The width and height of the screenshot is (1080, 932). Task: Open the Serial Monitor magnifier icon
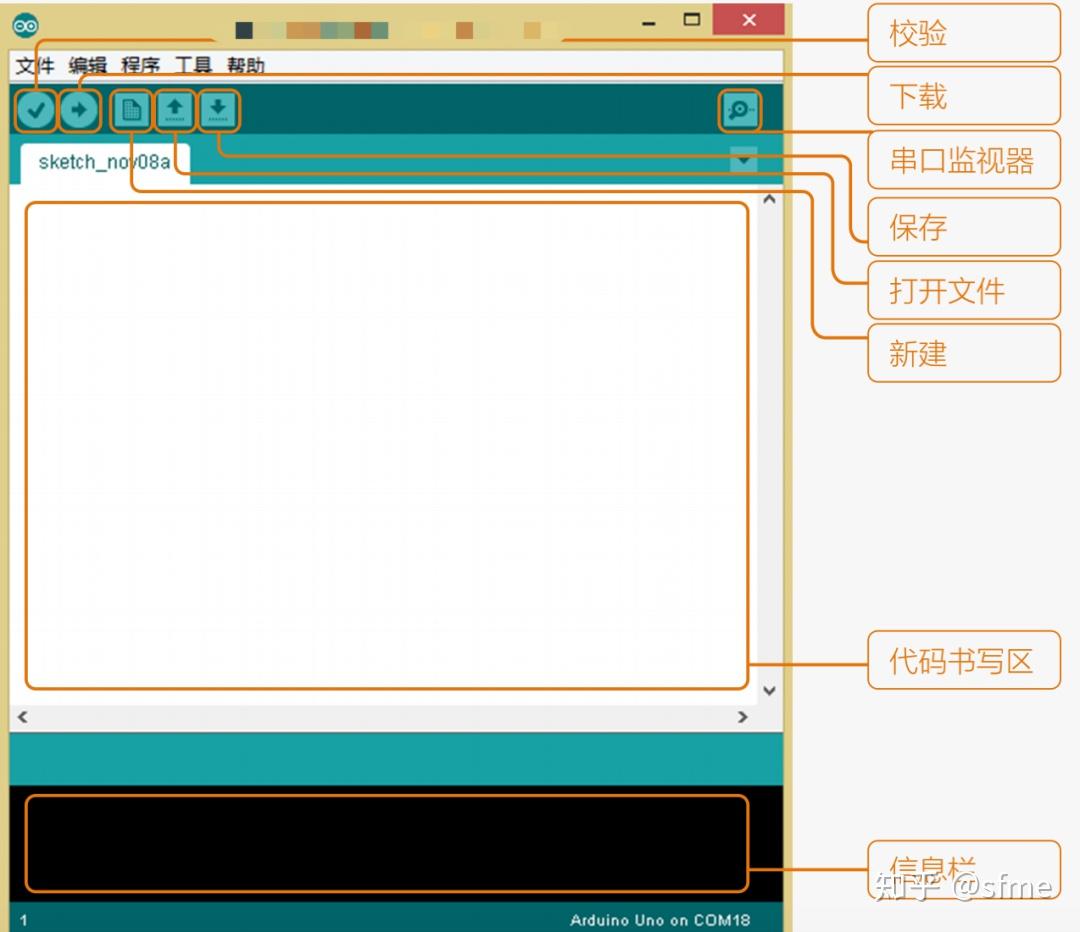(740, 110)
